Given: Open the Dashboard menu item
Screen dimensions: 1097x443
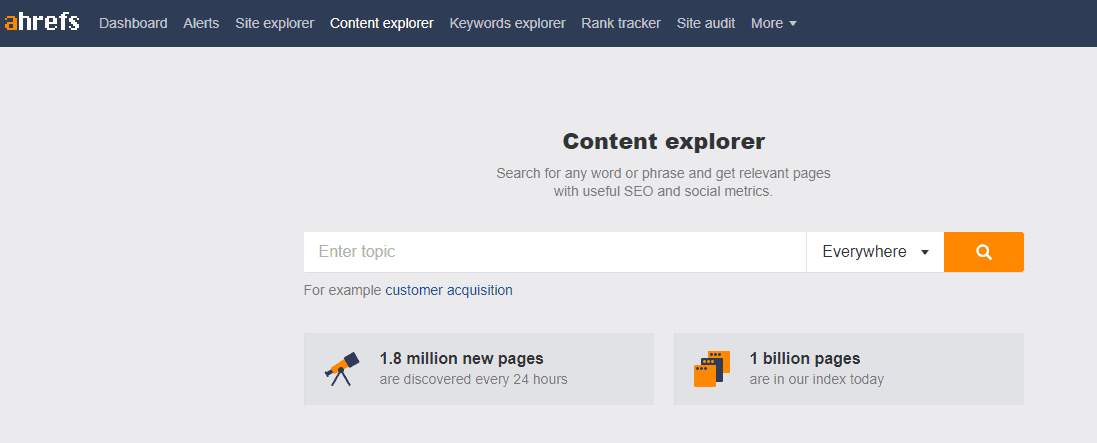Looking at the screenshot, I should click(133, 23).
